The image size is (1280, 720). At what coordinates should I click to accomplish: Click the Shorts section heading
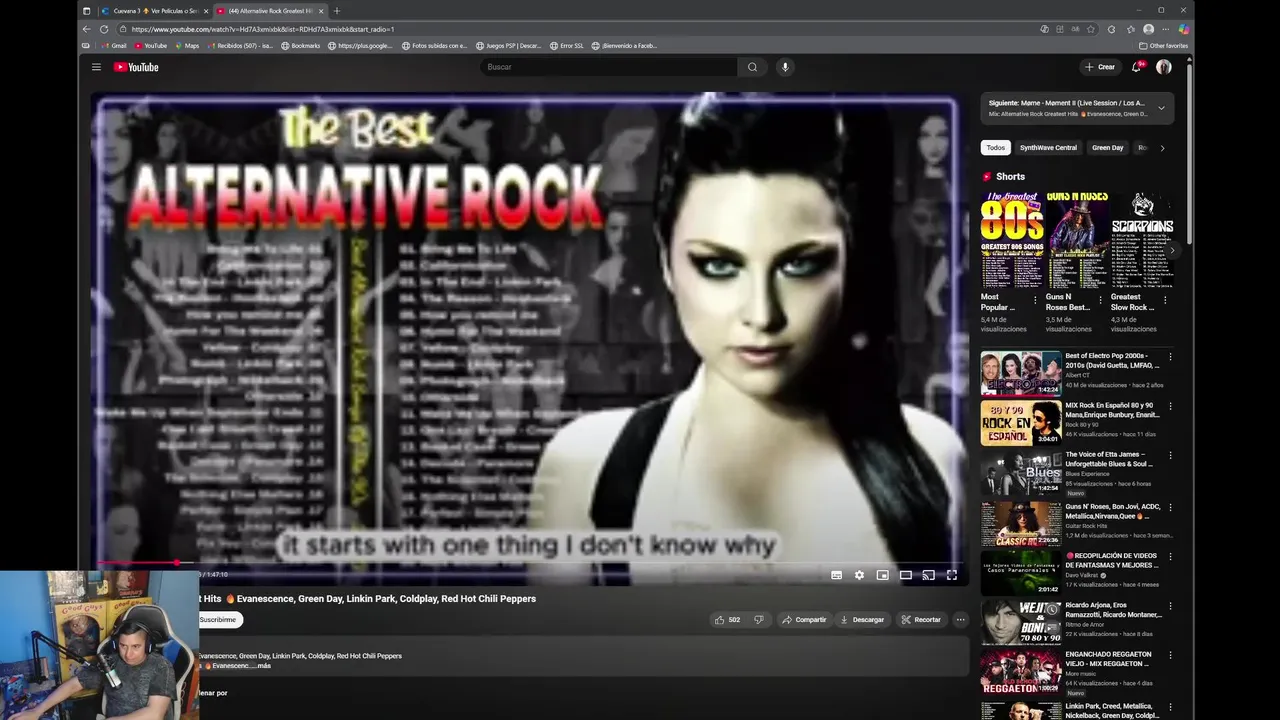tap(1010, 177)
